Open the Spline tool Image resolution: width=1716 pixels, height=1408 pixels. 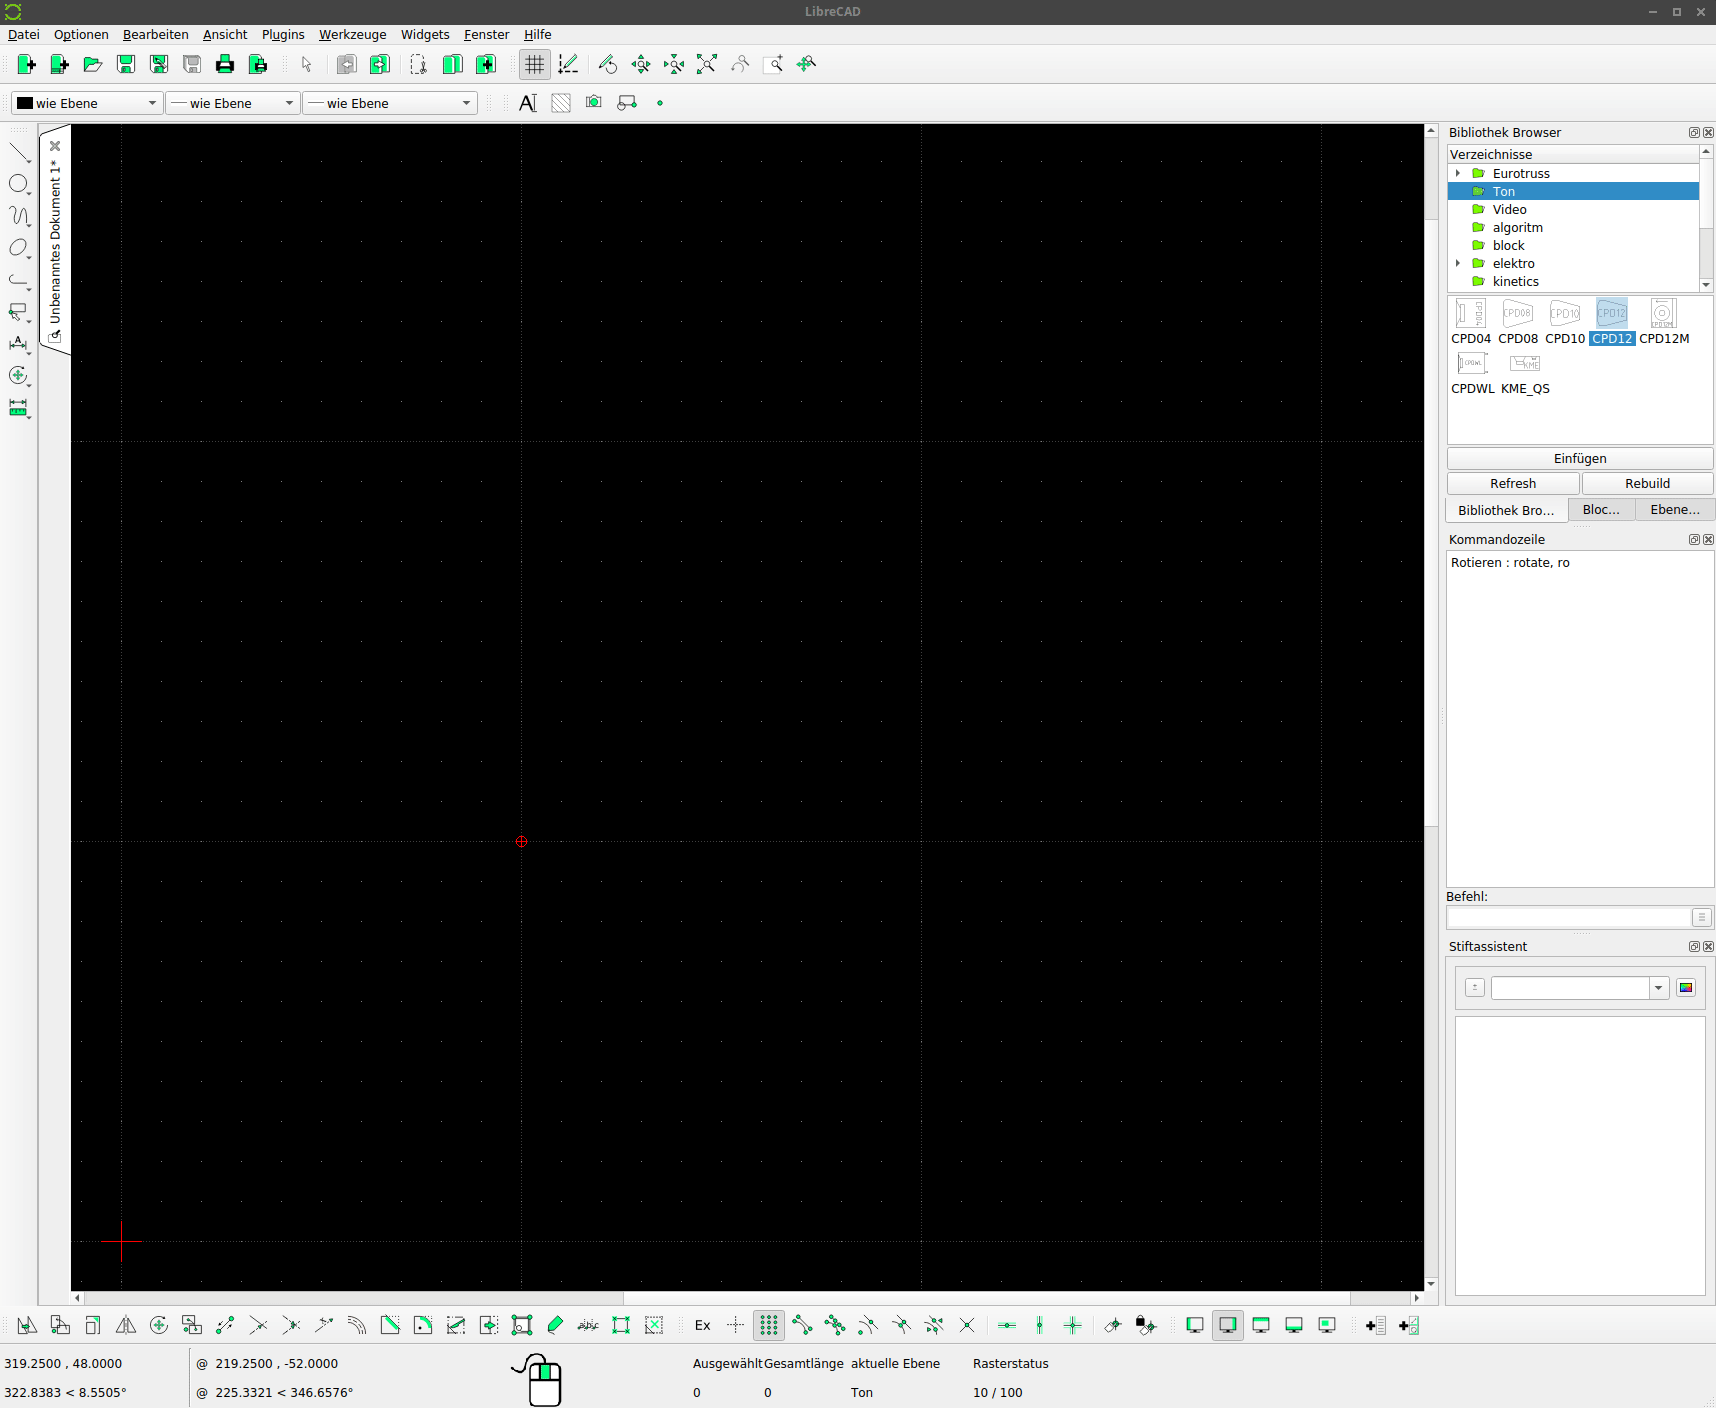coord(19,216)
